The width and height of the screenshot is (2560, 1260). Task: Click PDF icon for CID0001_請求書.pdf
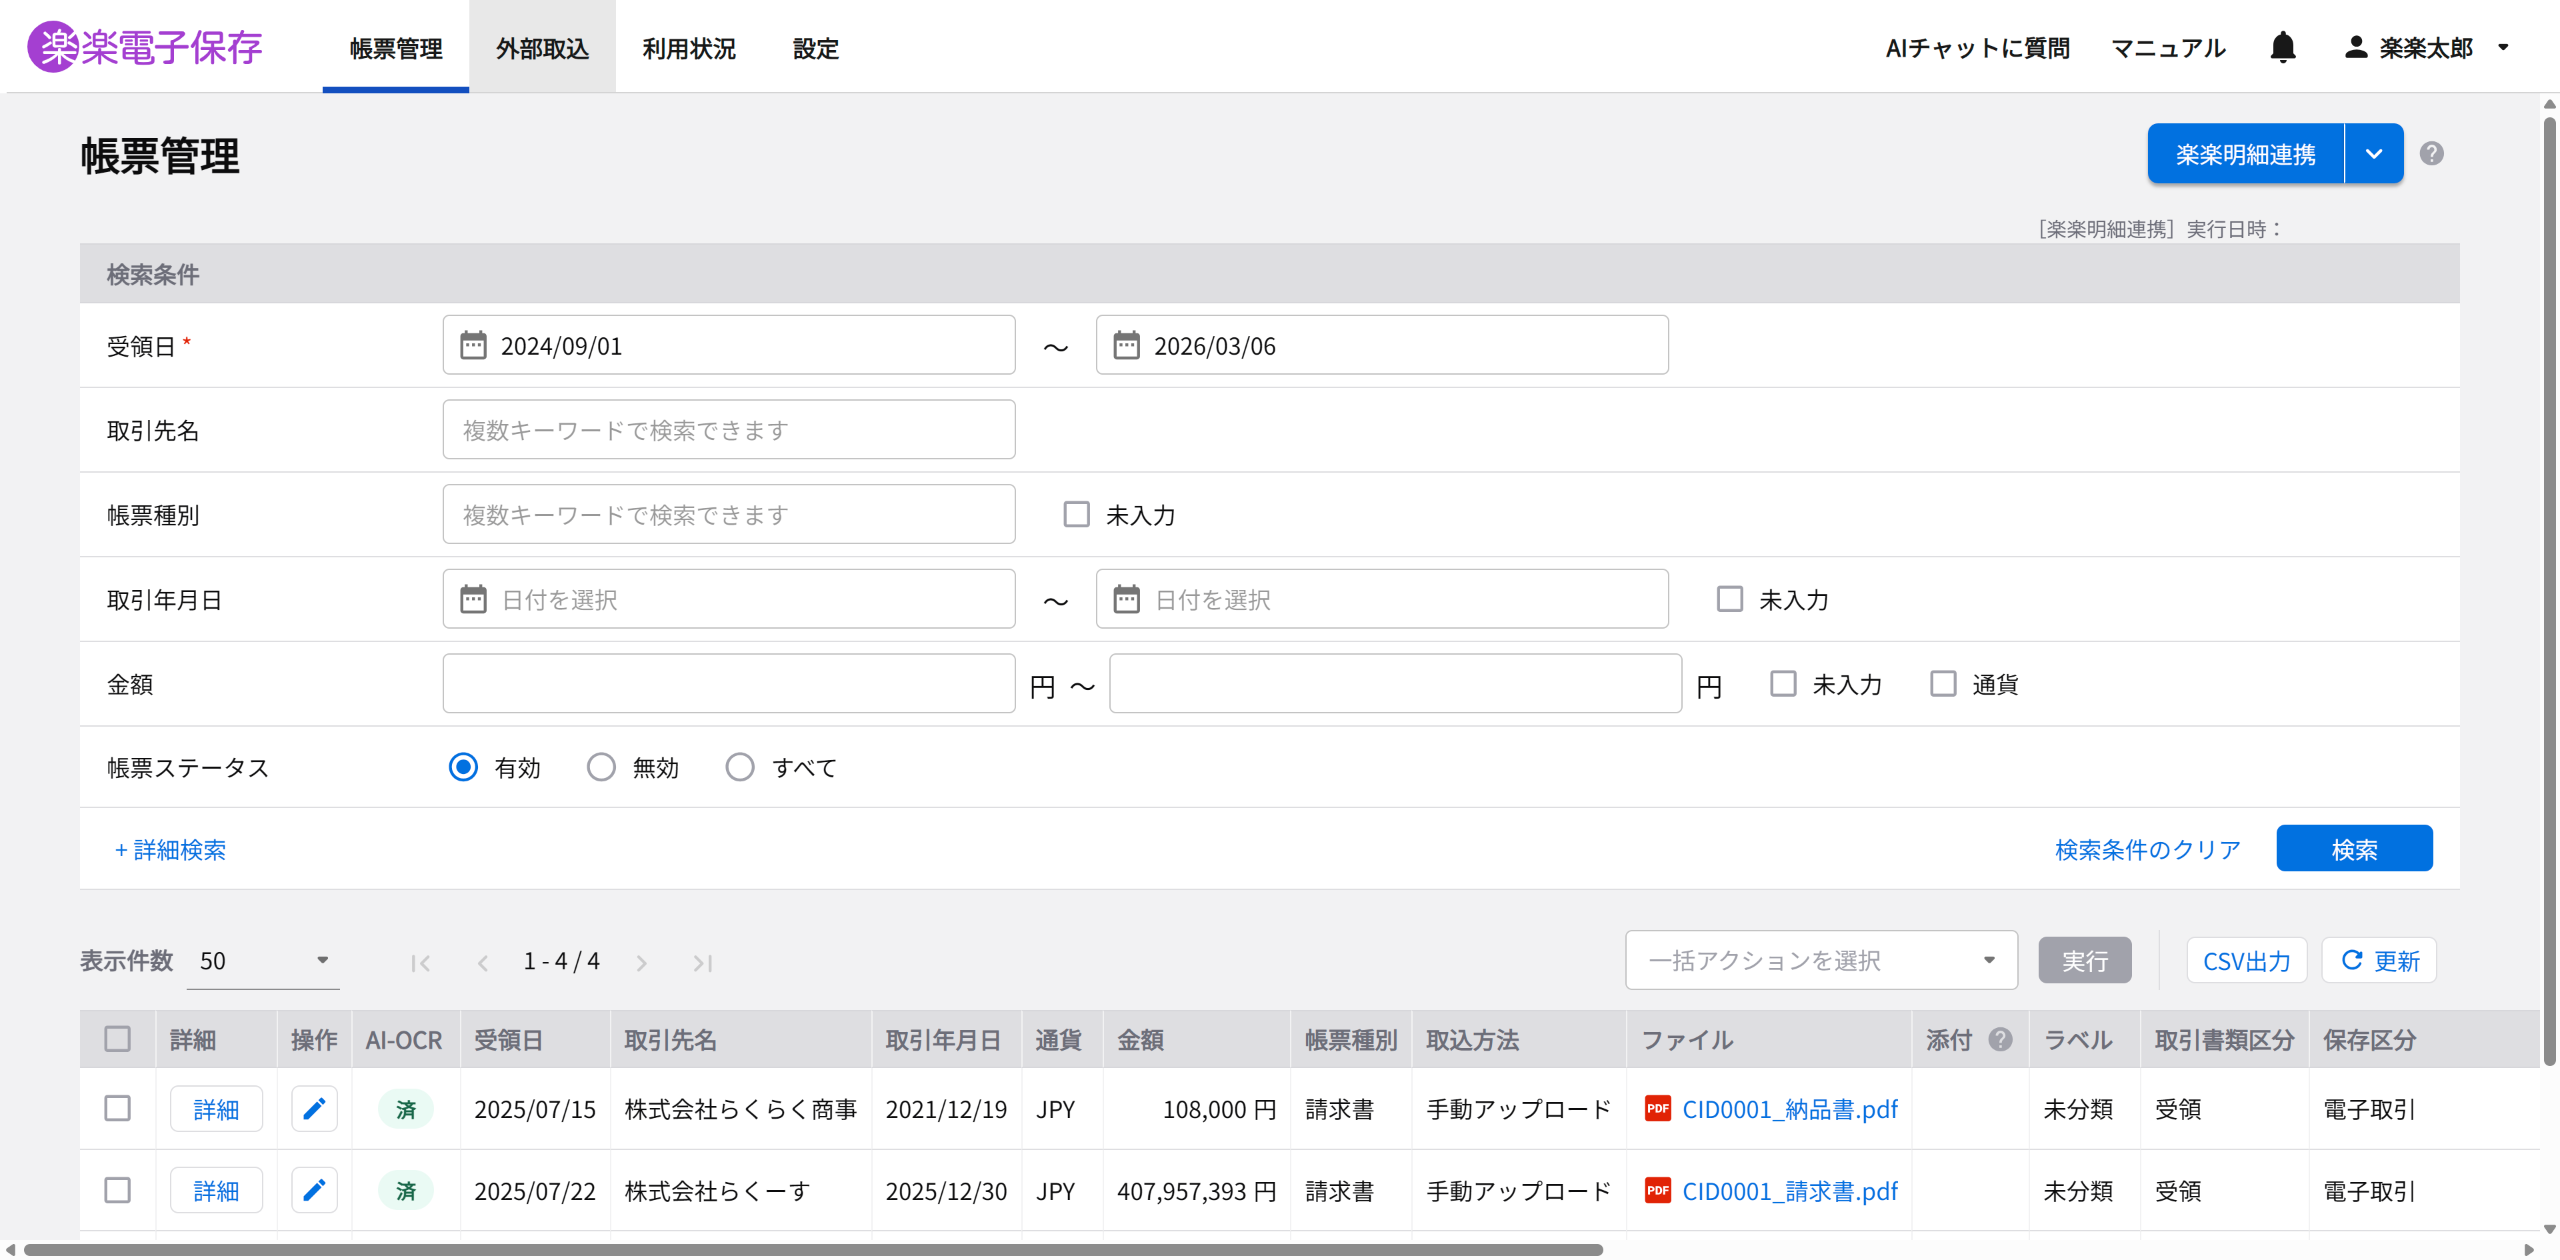(1657, 1190)
